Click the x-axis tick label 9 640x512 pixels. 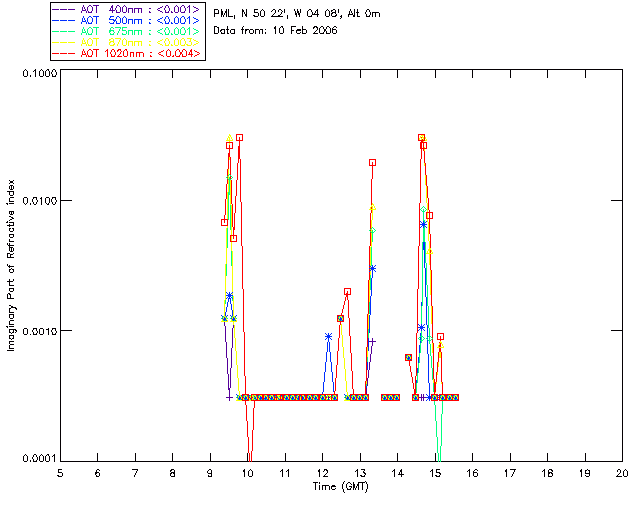[x=210, y=473]
